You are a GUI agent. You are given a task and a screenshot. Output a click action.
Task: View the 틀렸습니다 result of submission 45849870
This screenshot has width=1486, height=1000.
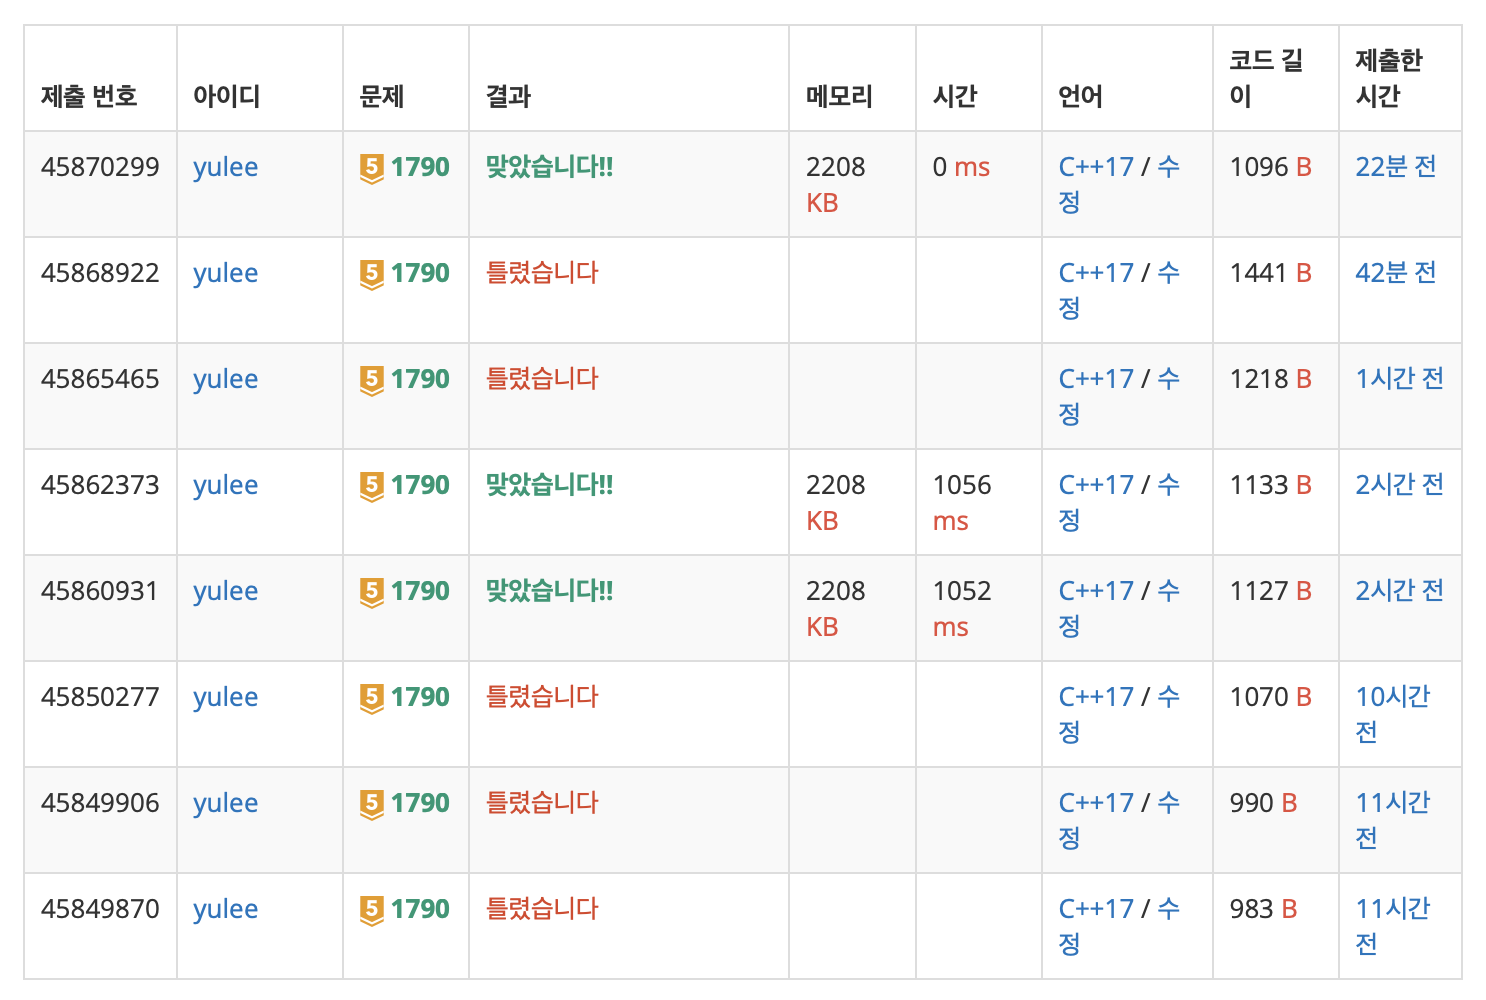coord(540,910)
